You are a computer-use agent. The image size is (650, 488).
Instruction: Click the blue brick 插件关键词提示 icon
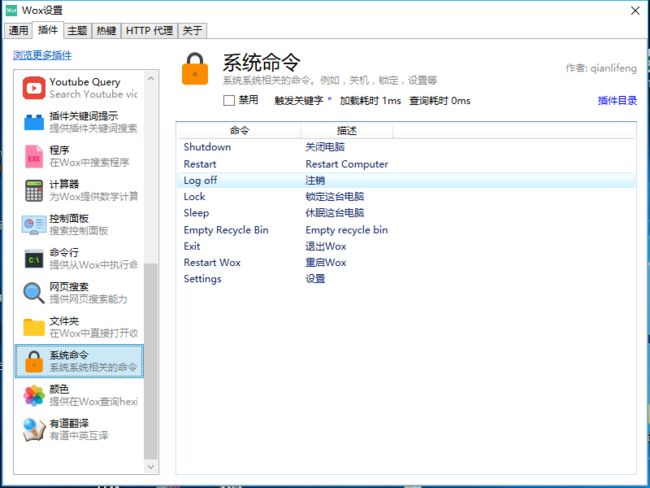tap(34, 122)
